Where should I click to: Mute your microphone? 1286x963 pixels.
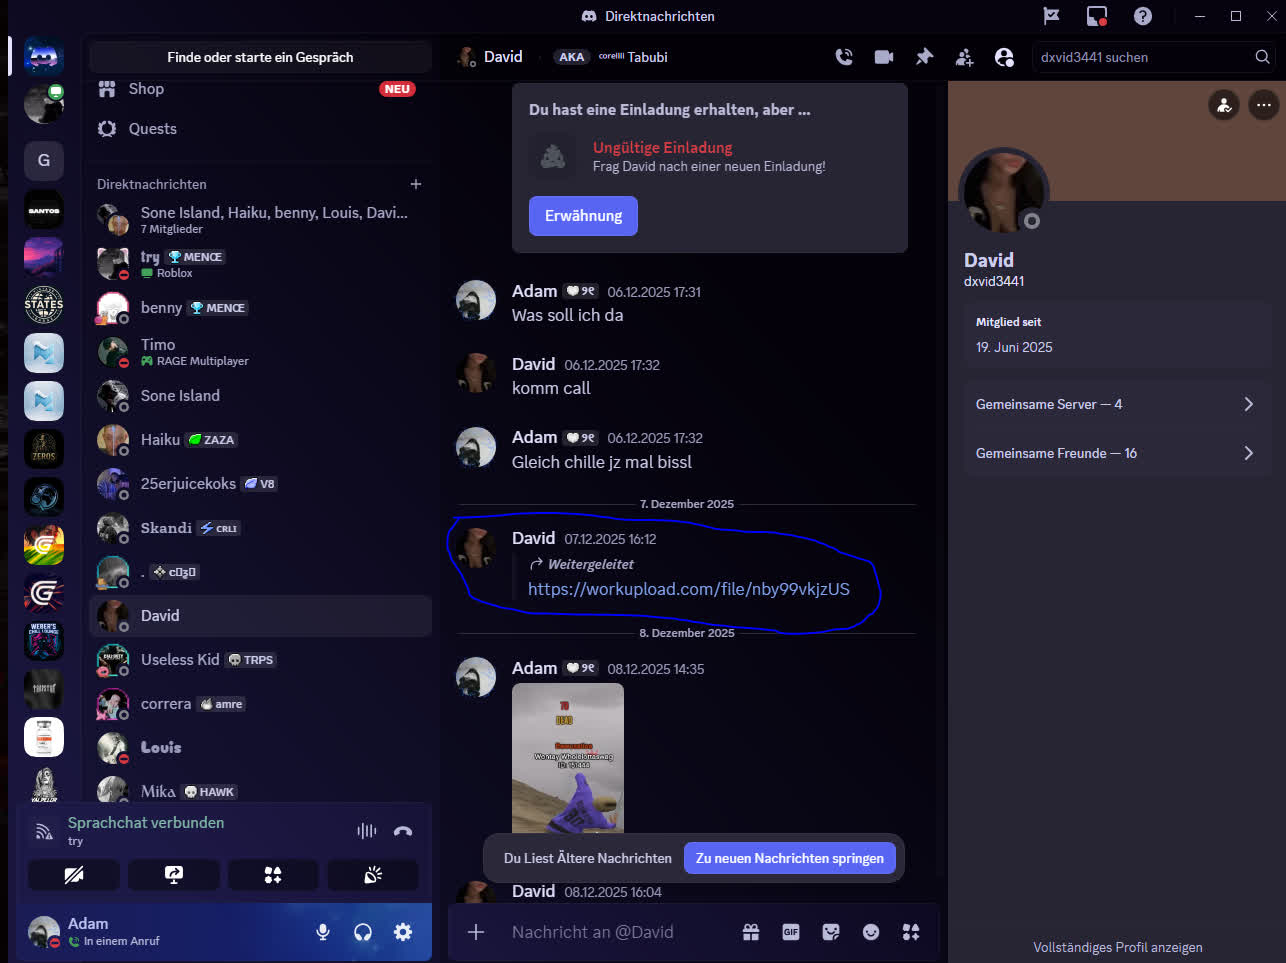pyautogui.click(x=322, y=931)
